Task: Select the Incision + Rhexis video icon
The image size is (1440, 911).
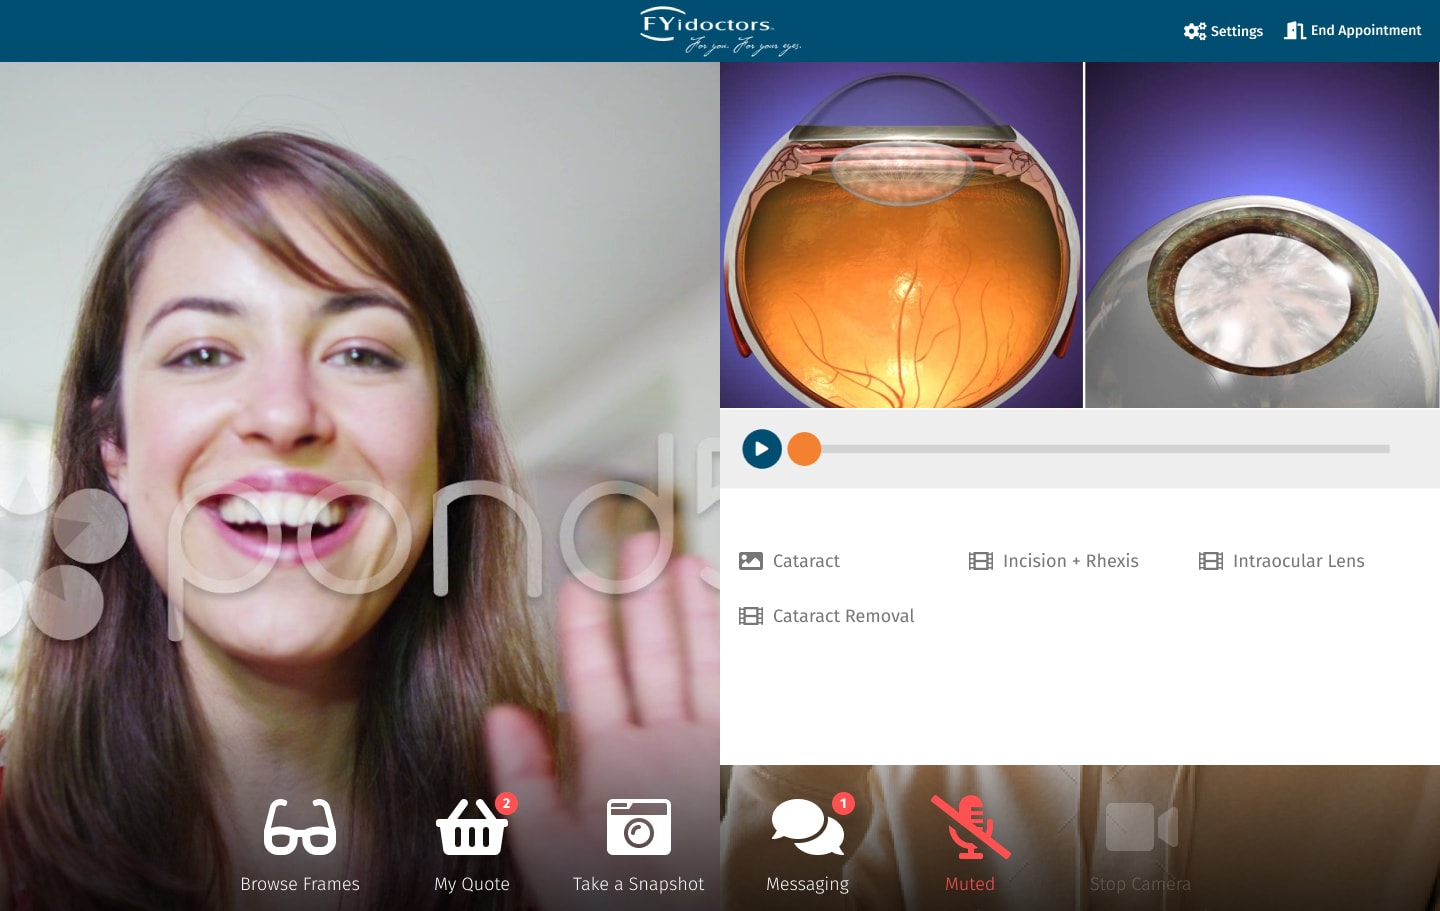Action: coord(981,561)
